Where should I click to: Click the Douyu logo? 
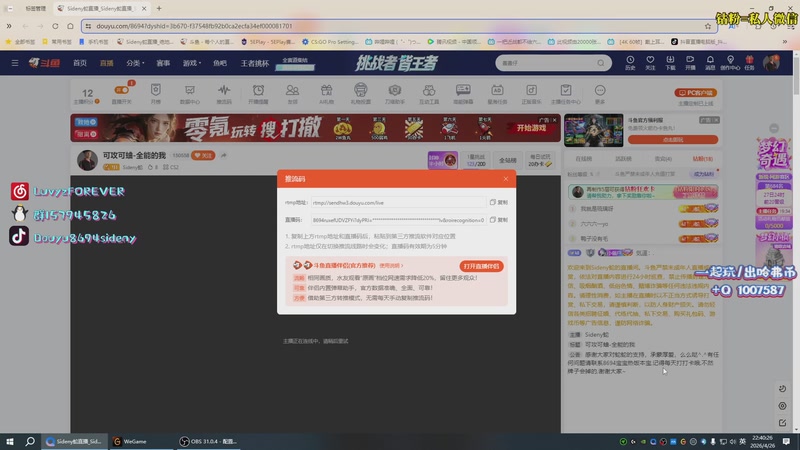pyautogui.click(x=44, y=63)
